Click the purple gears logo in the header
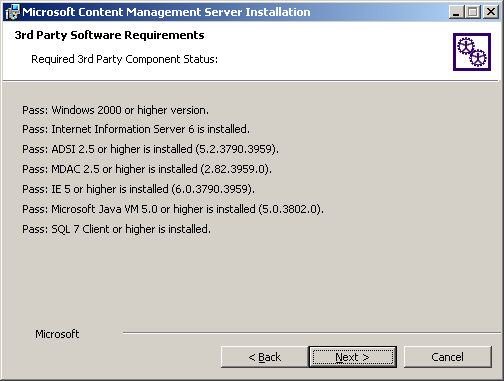504x381 pixels. (x=472, y=52)
